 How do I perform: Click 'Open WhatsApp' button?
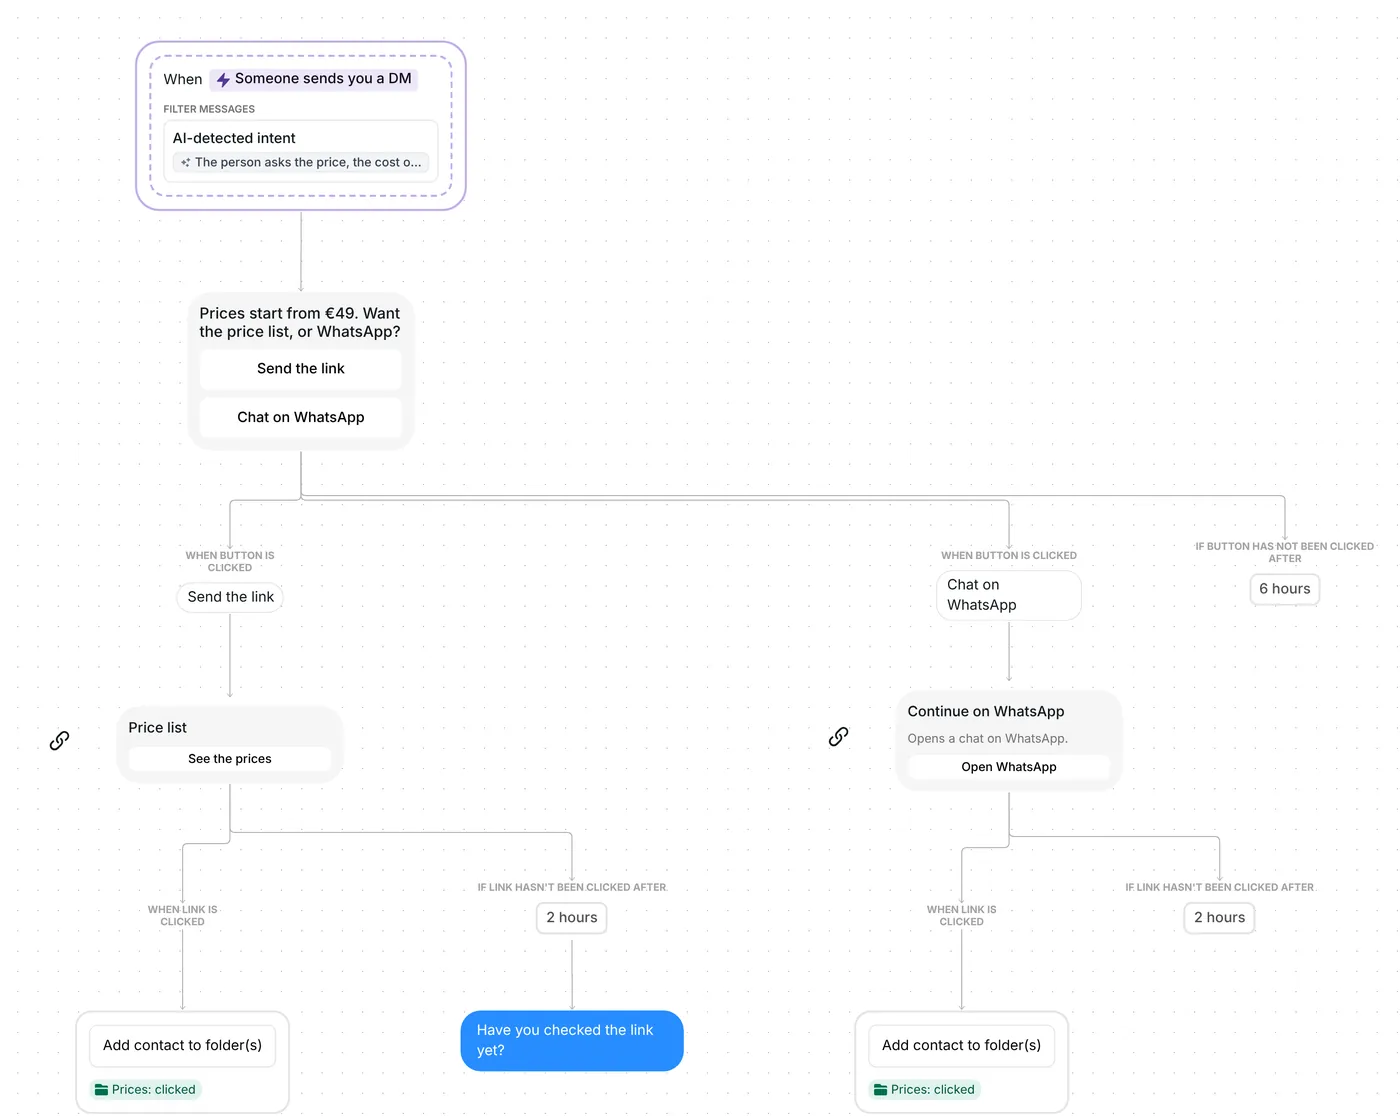(1009, 767)
